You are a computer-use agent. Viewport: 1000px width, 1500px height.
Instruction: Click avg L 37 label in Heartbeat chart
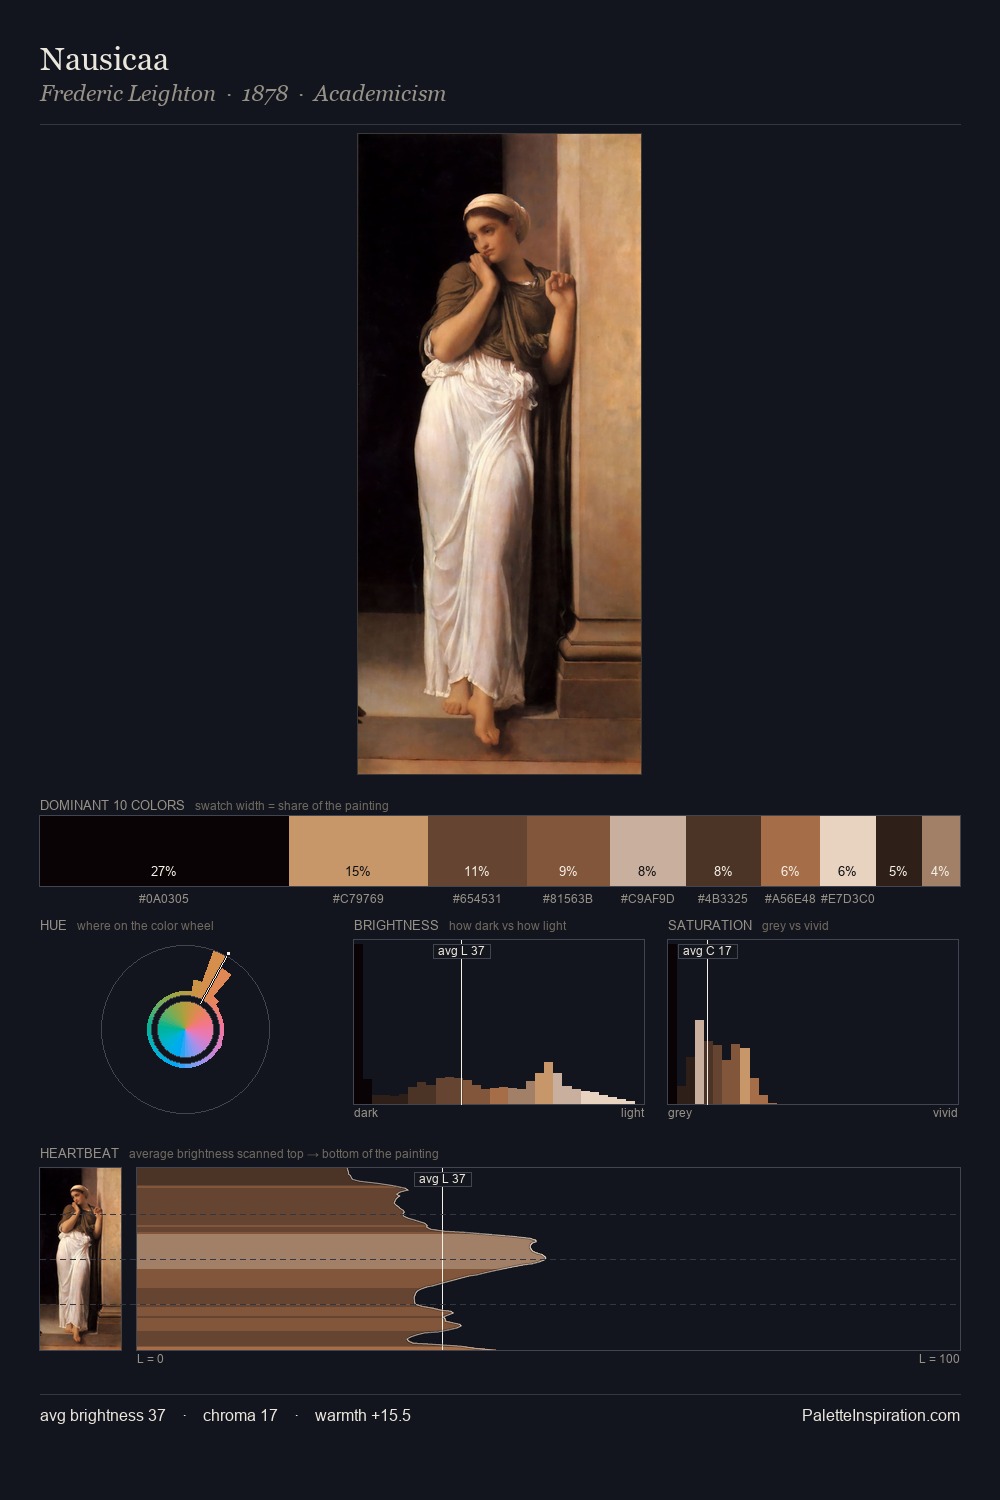coord(443,1179)
